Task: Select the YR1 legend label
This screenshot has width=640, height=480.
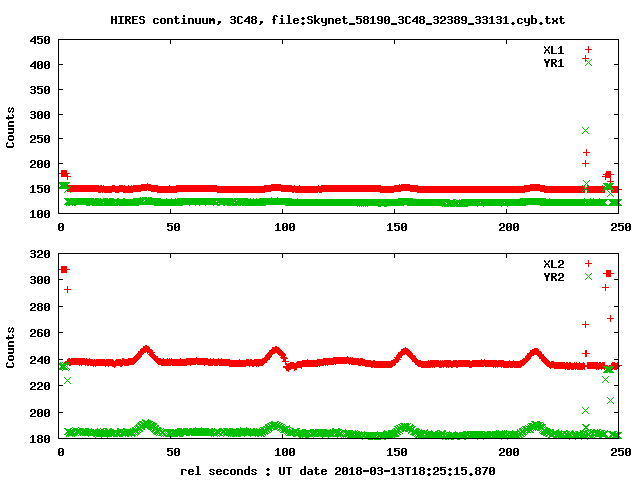Action: pyautogui.click(x=553, y=63)
